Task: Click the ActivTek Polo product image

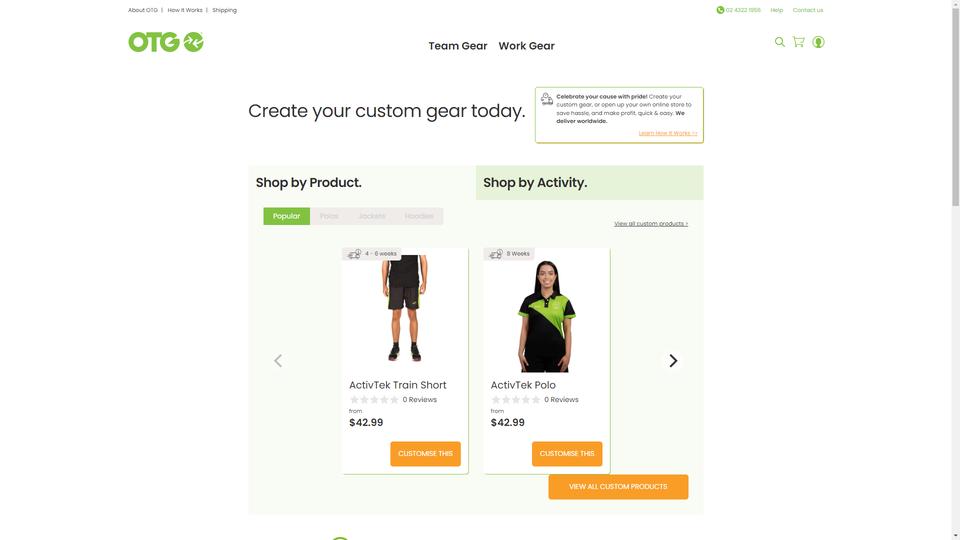Action: pyautogui.click(x=546, y=316)
